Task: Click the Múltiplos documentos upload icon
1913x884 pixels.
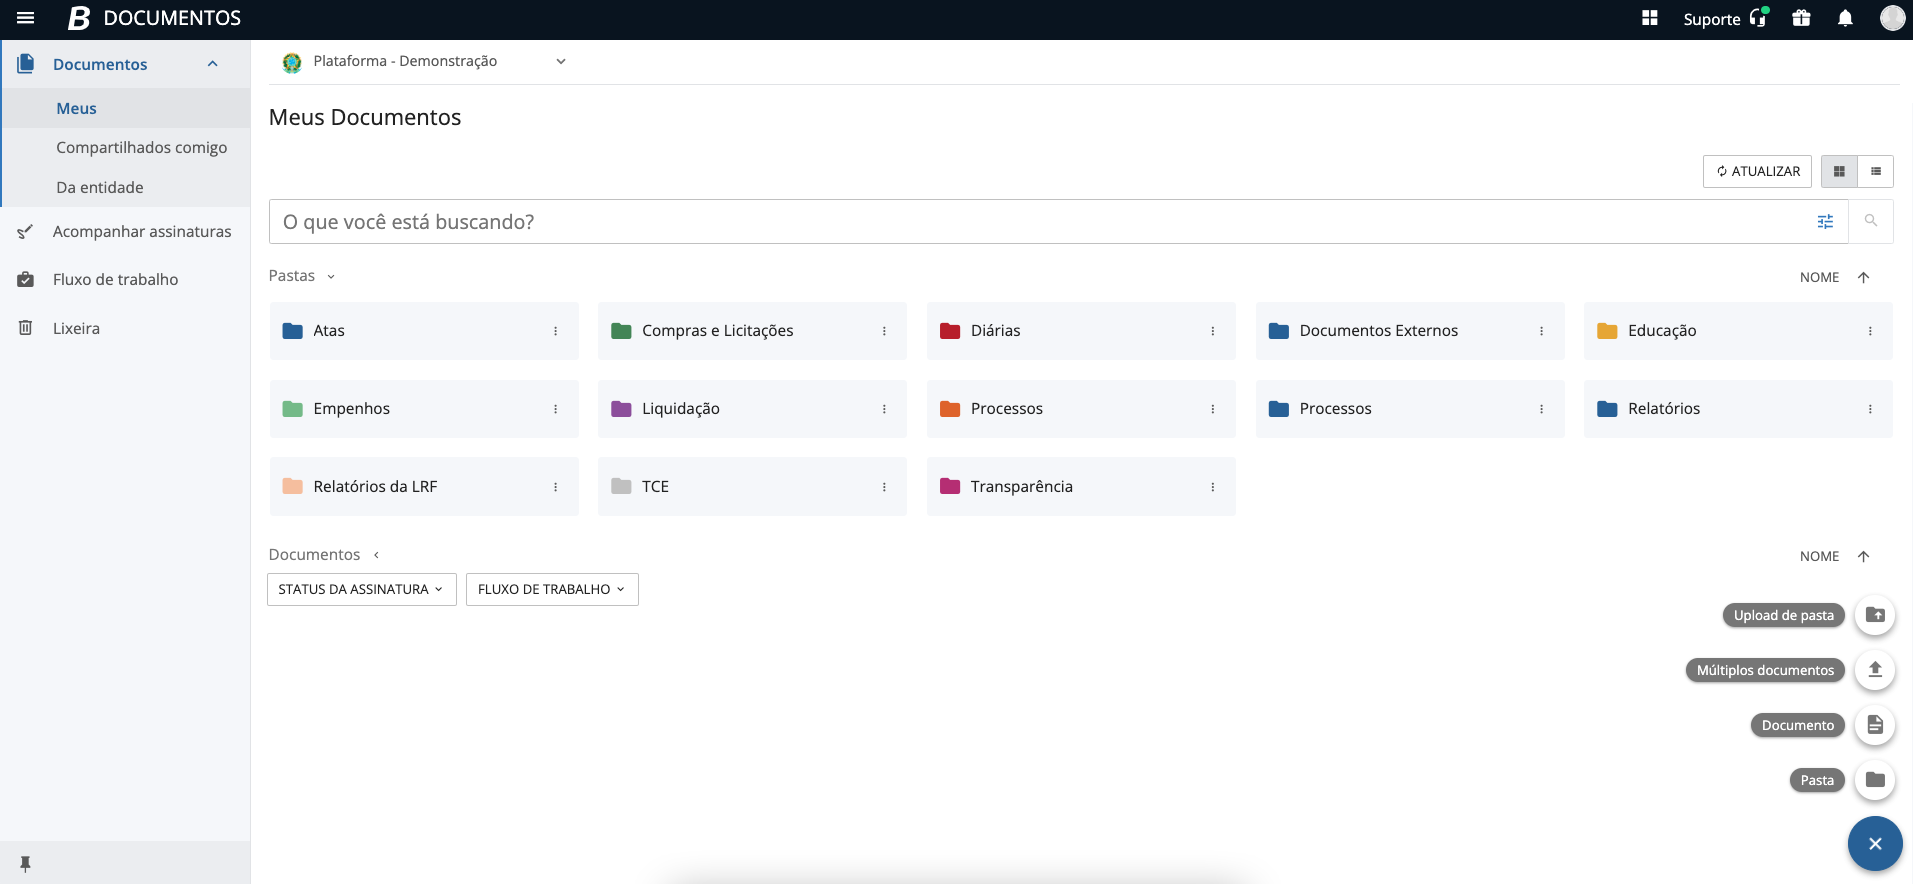Action: (x=1875, y=670)
